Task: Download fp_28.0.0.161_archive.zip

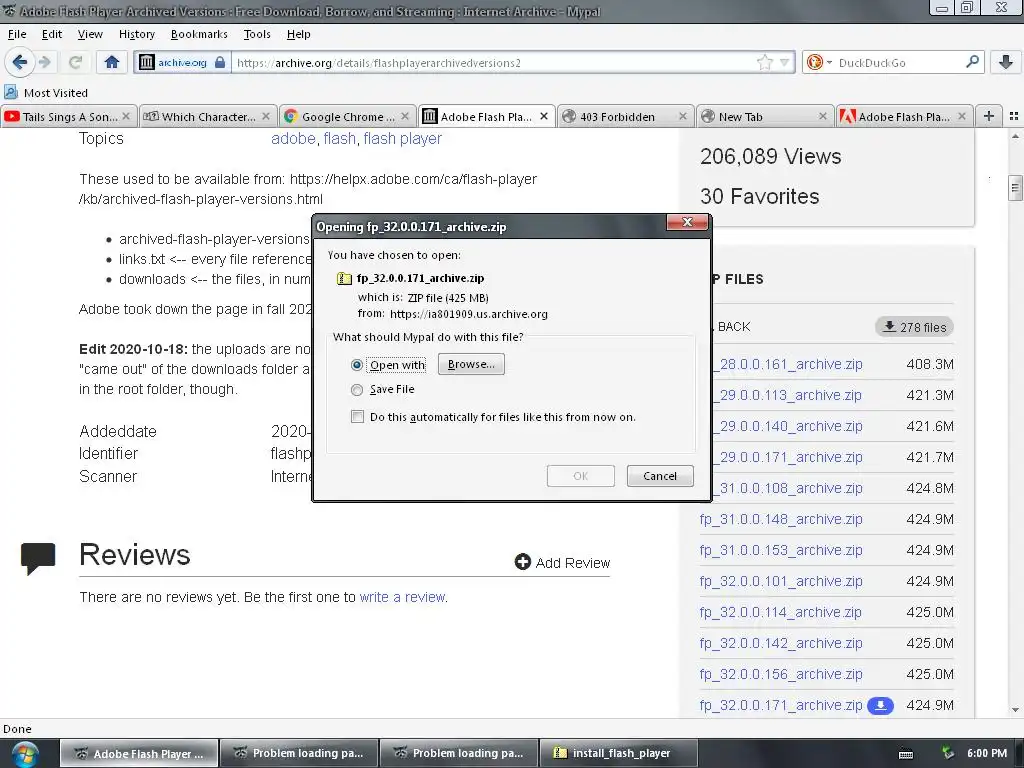Action: pyautogui.click(x=787, y=364)
